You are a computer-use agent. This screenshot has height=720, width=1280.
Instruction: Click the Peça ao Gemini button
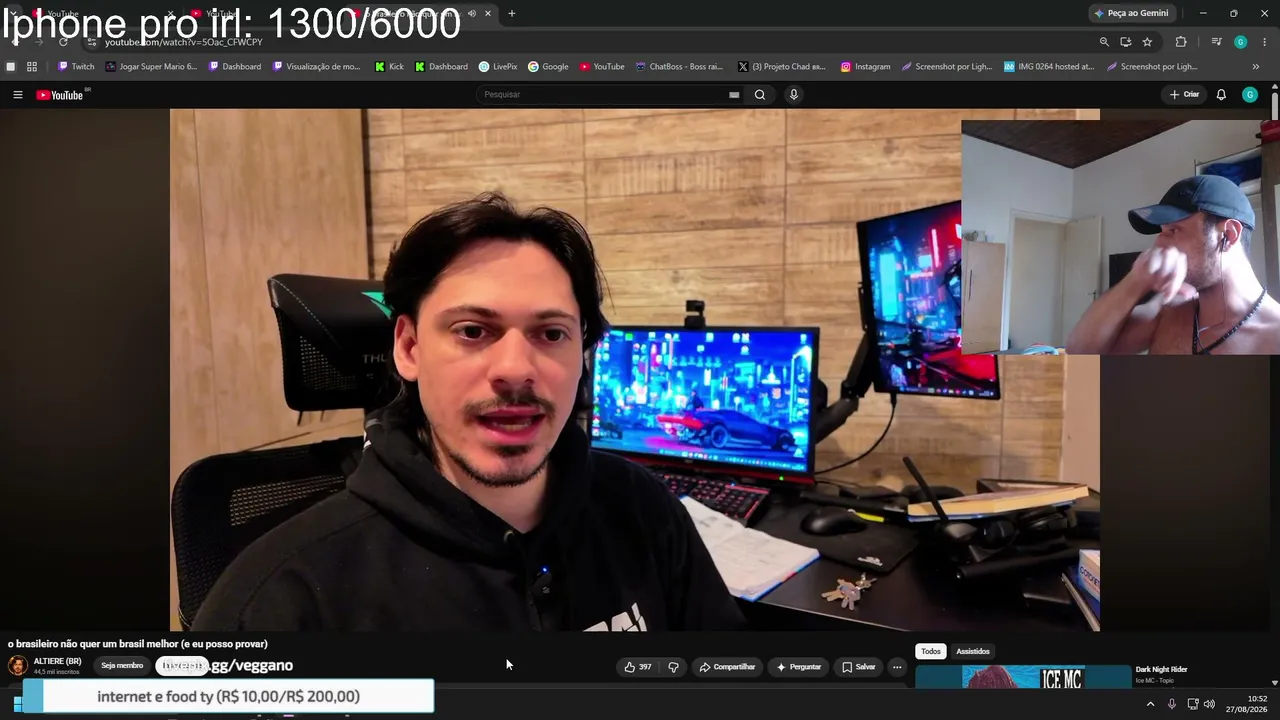click(1131, 13)
